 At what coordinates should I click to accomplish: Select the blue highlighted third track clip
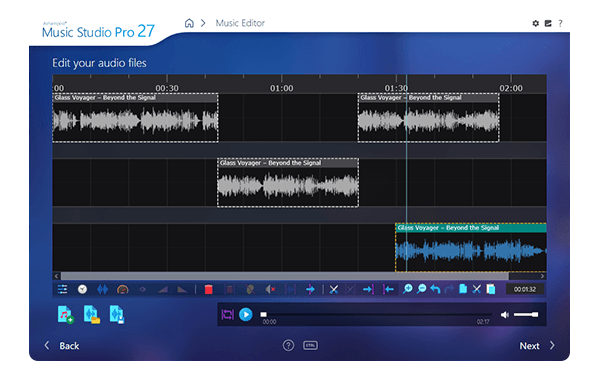pyautogui.click(x=471, y=247)
